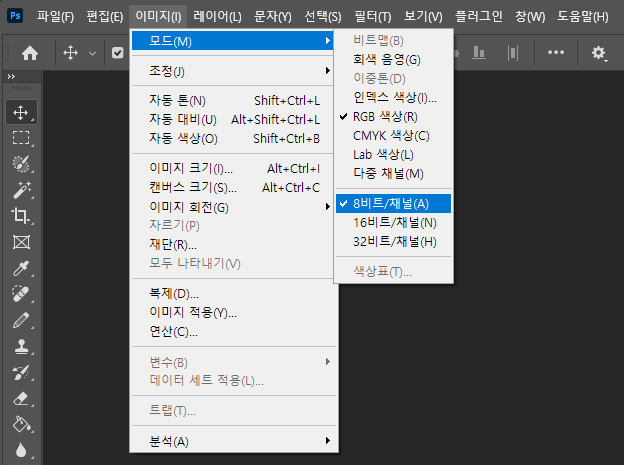Select the Paint Bucket tool
Image resolution: width=624 pixels, height=465 pixels.
point(21,424)
